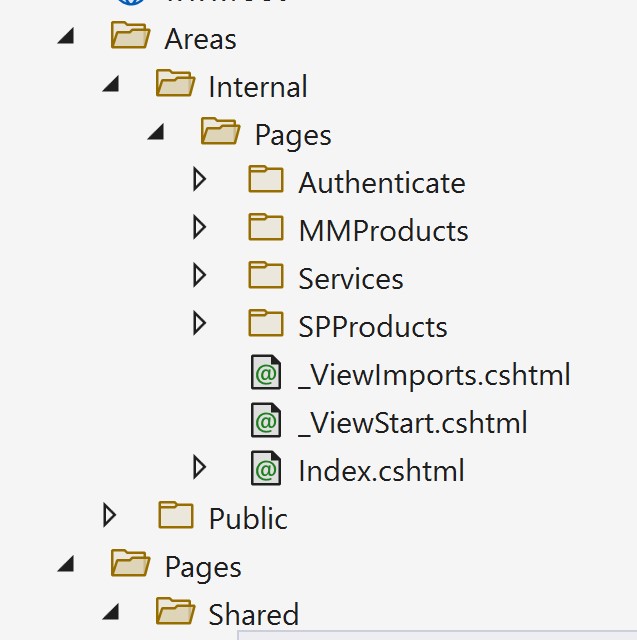637x640 pixels.
Task: Select the root Pages folder name
Action: [x=203, y=567]
